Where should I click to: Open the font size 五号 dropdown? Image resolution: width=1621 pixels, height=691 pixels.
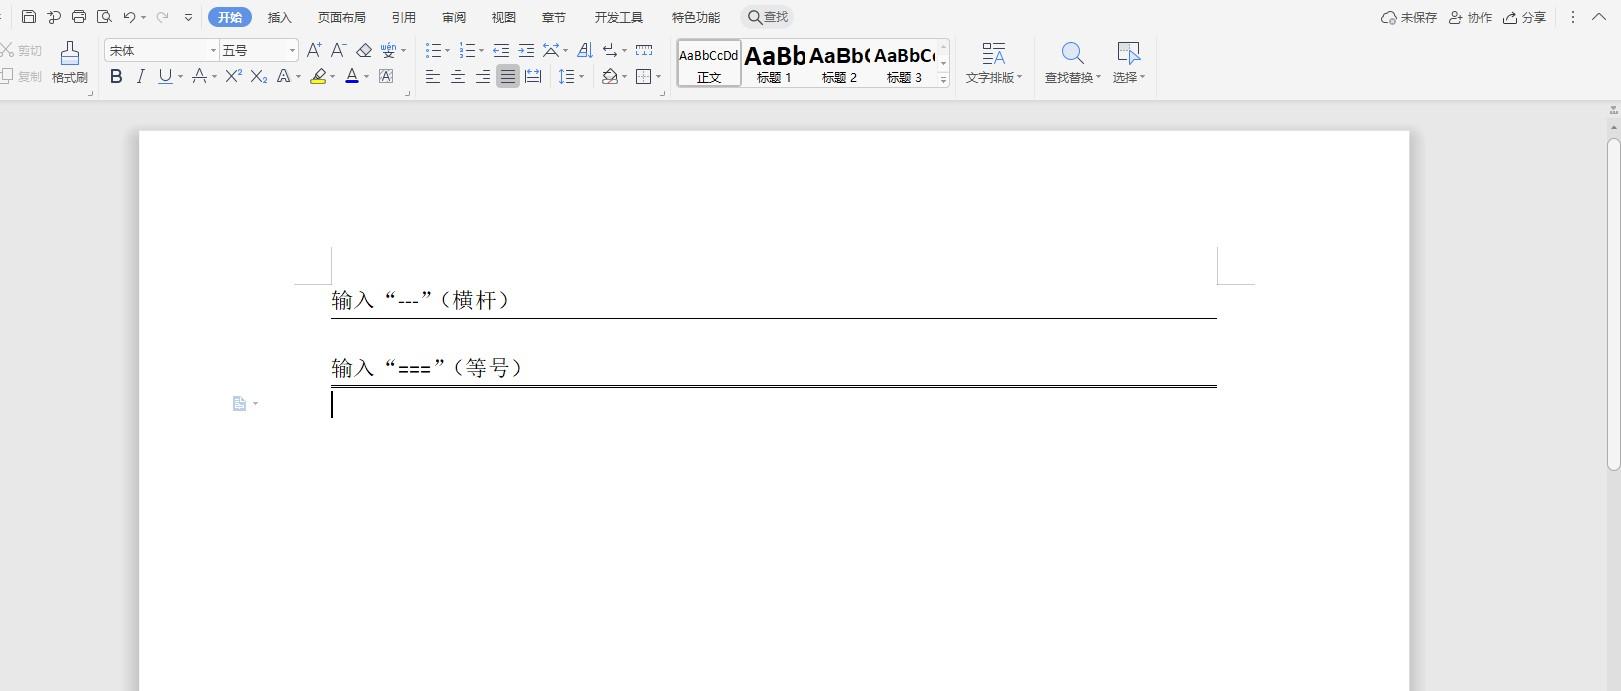(292, 50)
